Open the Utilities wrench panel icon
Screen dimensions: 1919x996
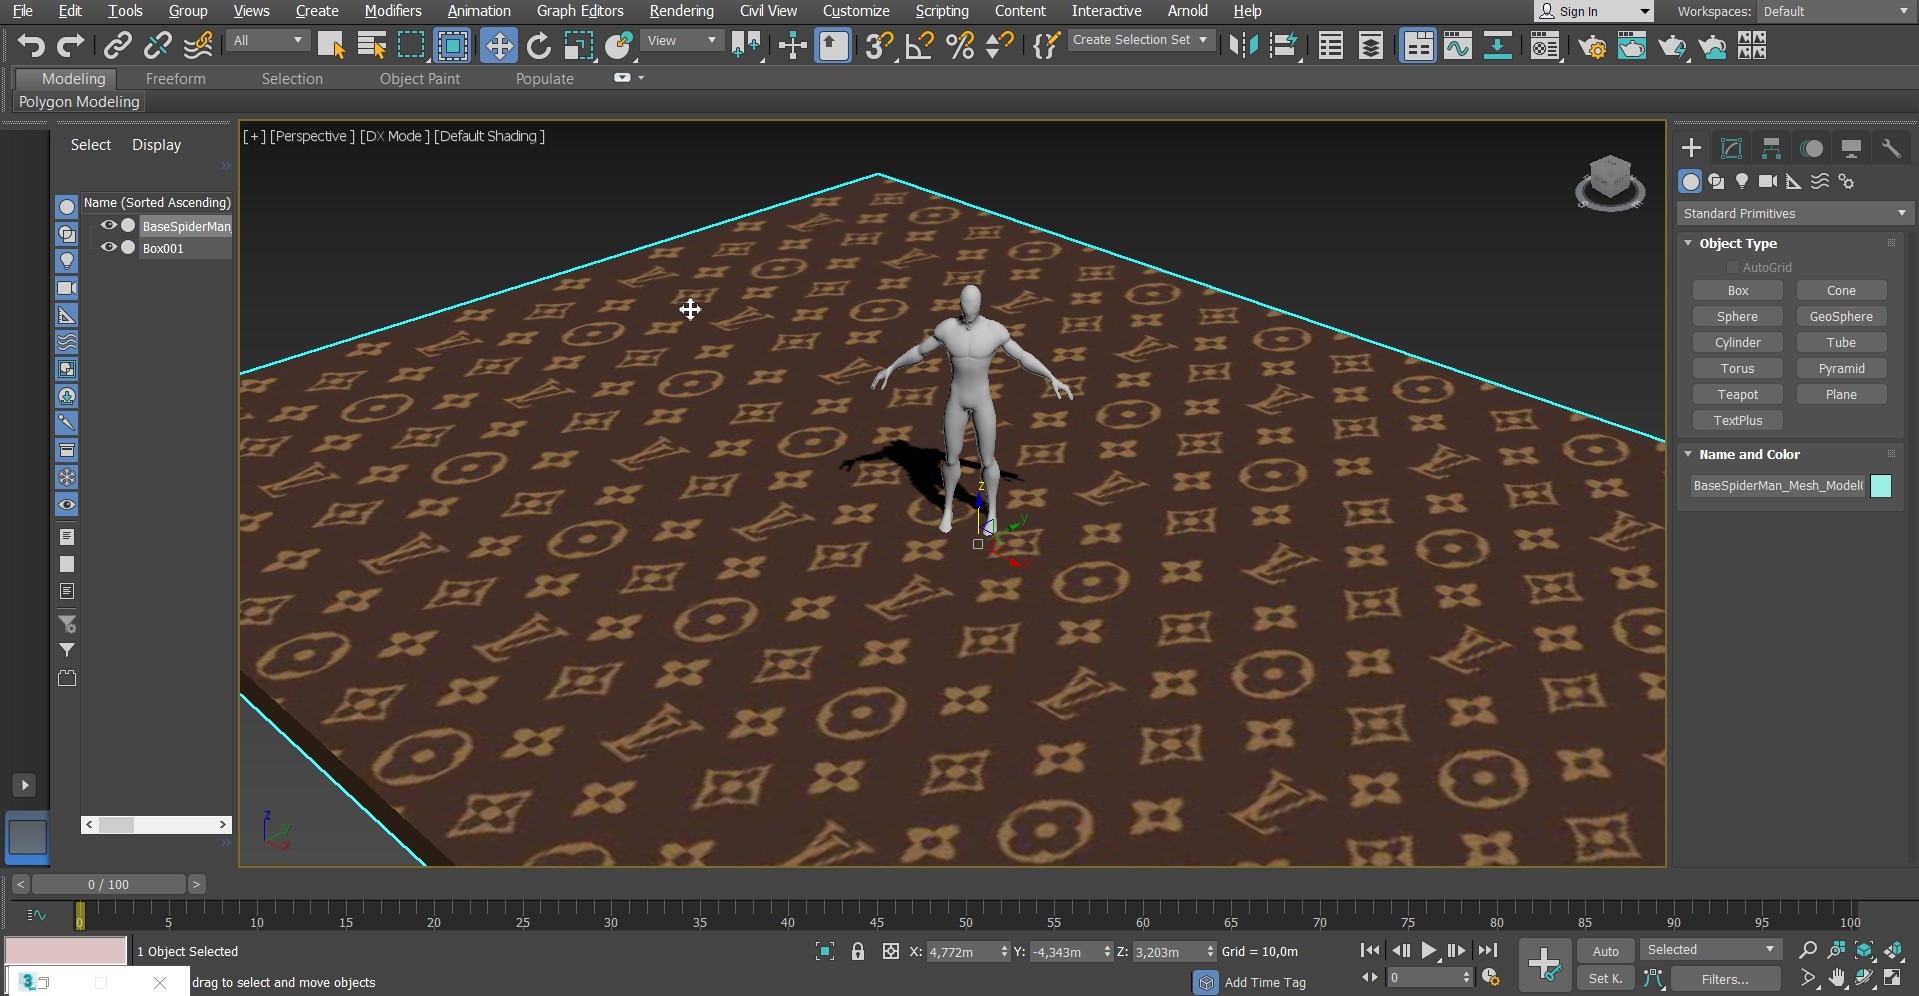coord(1891,148)
